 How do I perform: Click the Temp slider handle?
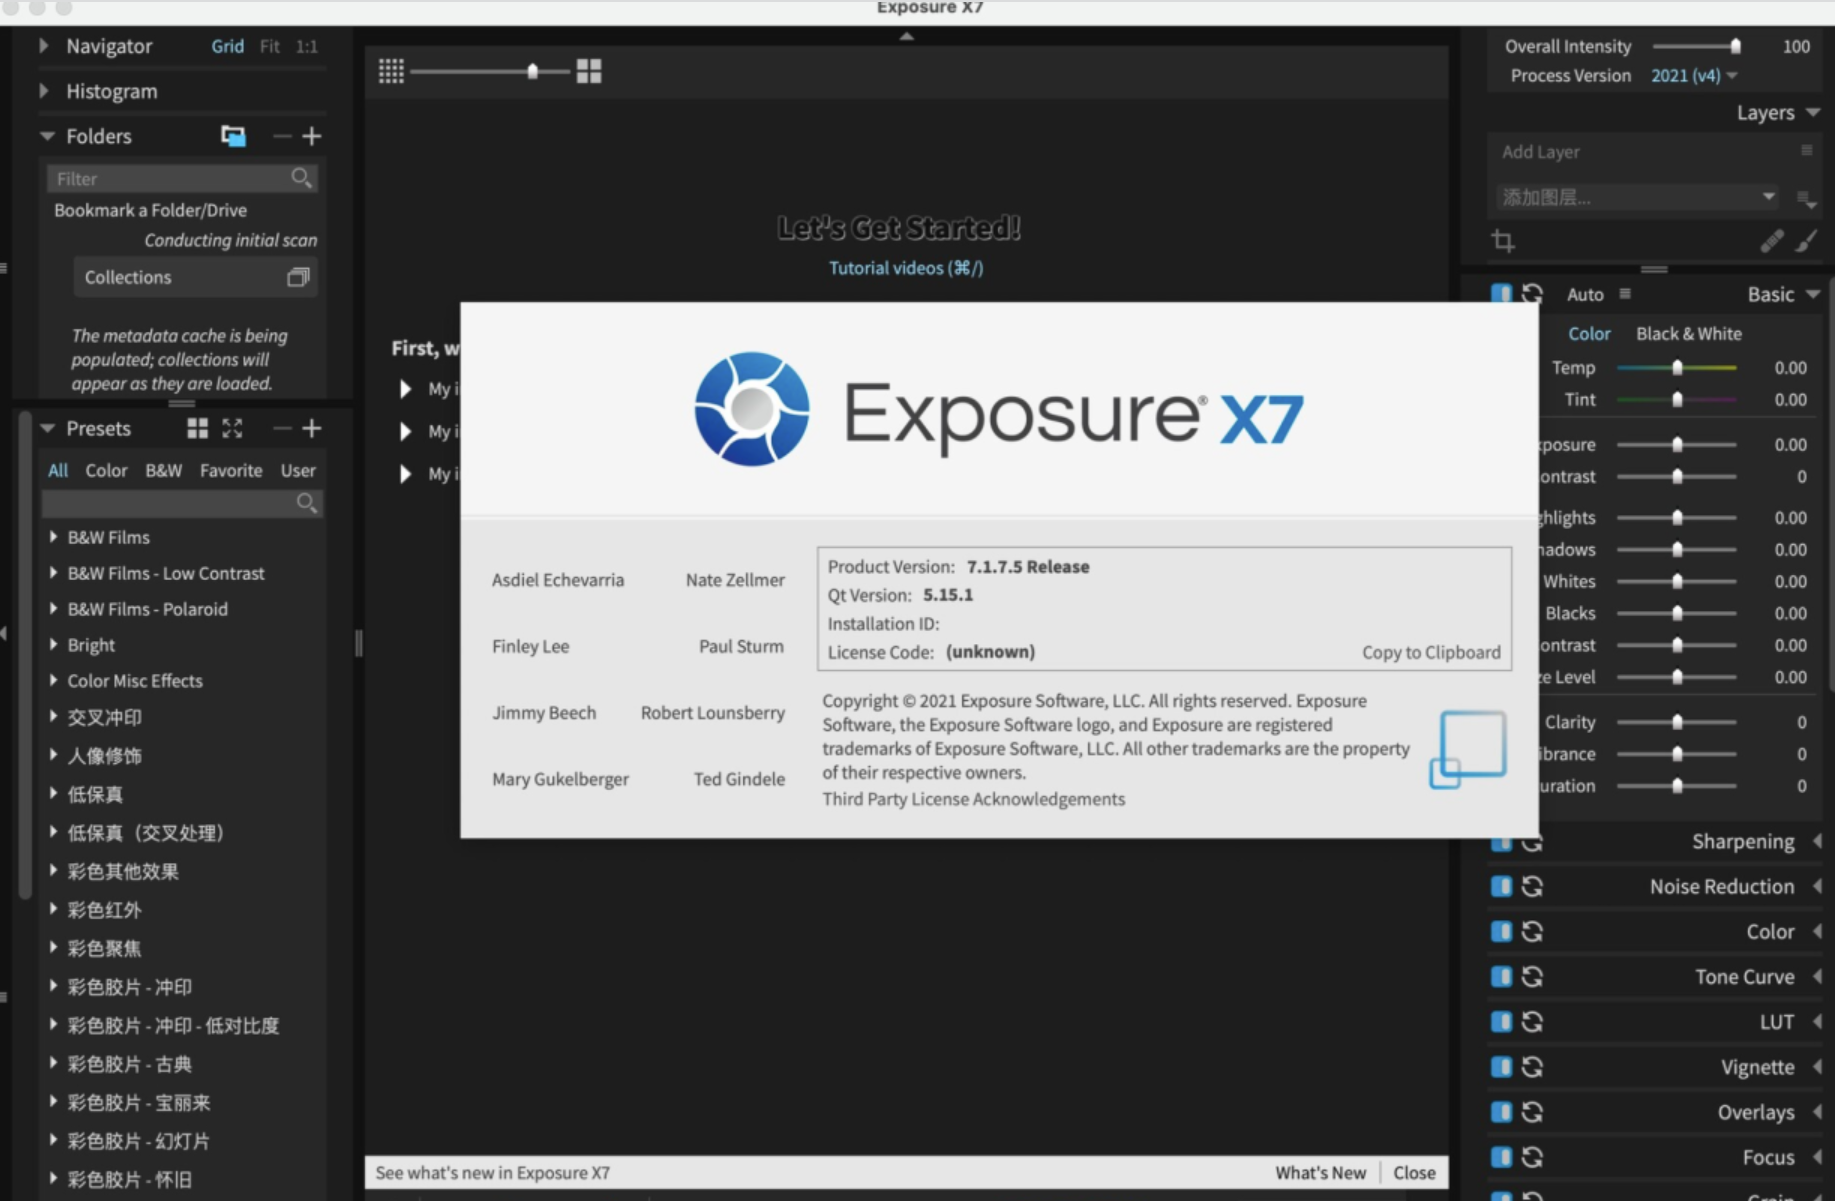[1677, 368]
